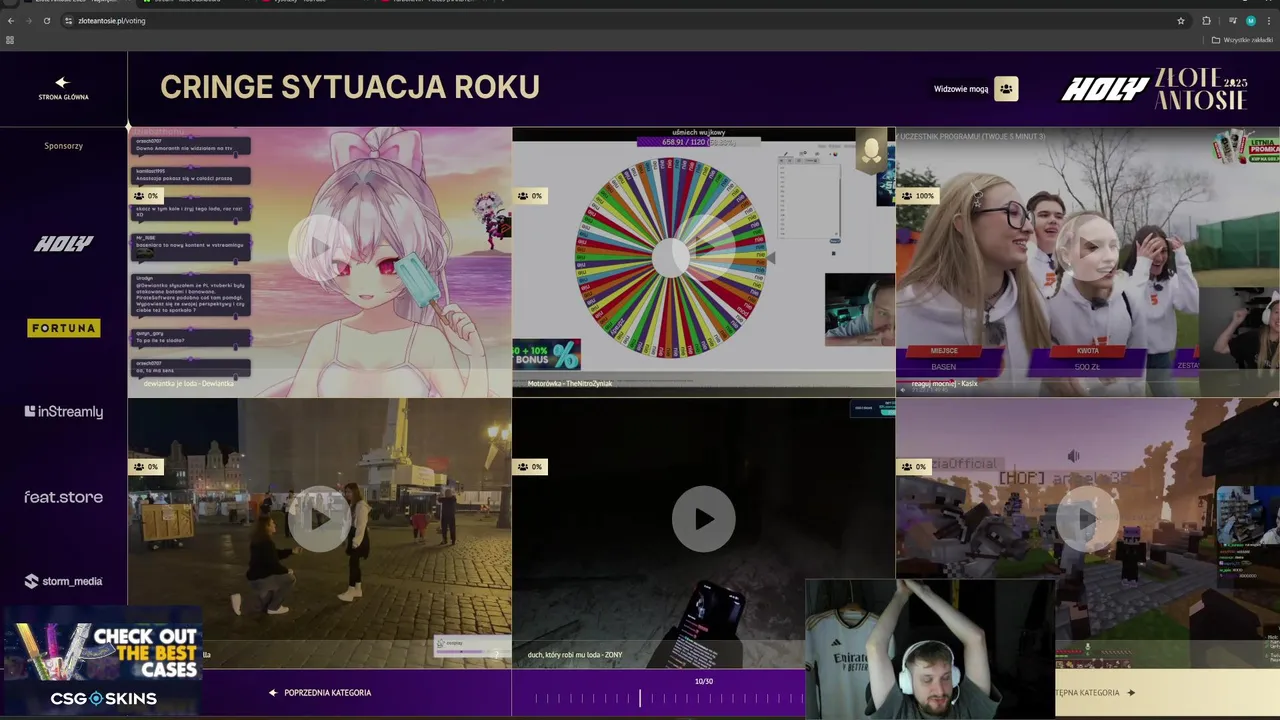Viewport: 1280px width, 720px height.
Task: Click the duch, który robi mu loda caption
Action: pyautogui.click(x=575, y=655)
